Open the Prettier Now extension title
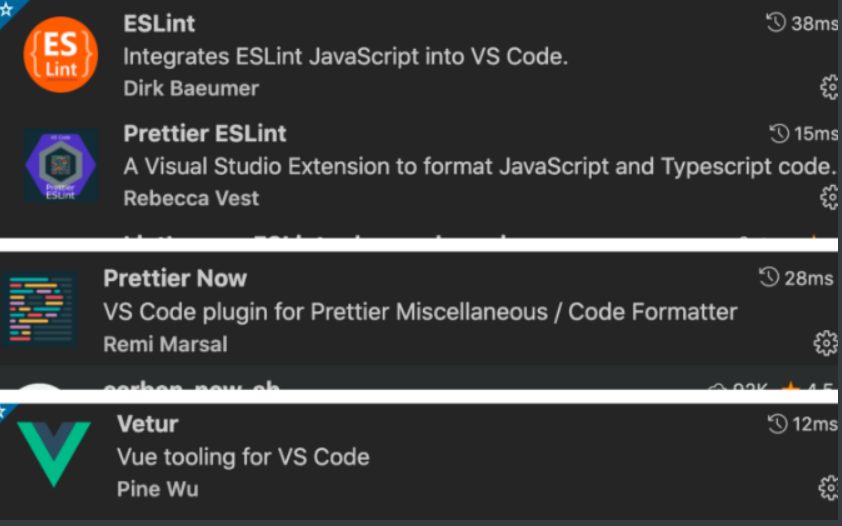The image size is (842, 526). [x=175, y=279]
